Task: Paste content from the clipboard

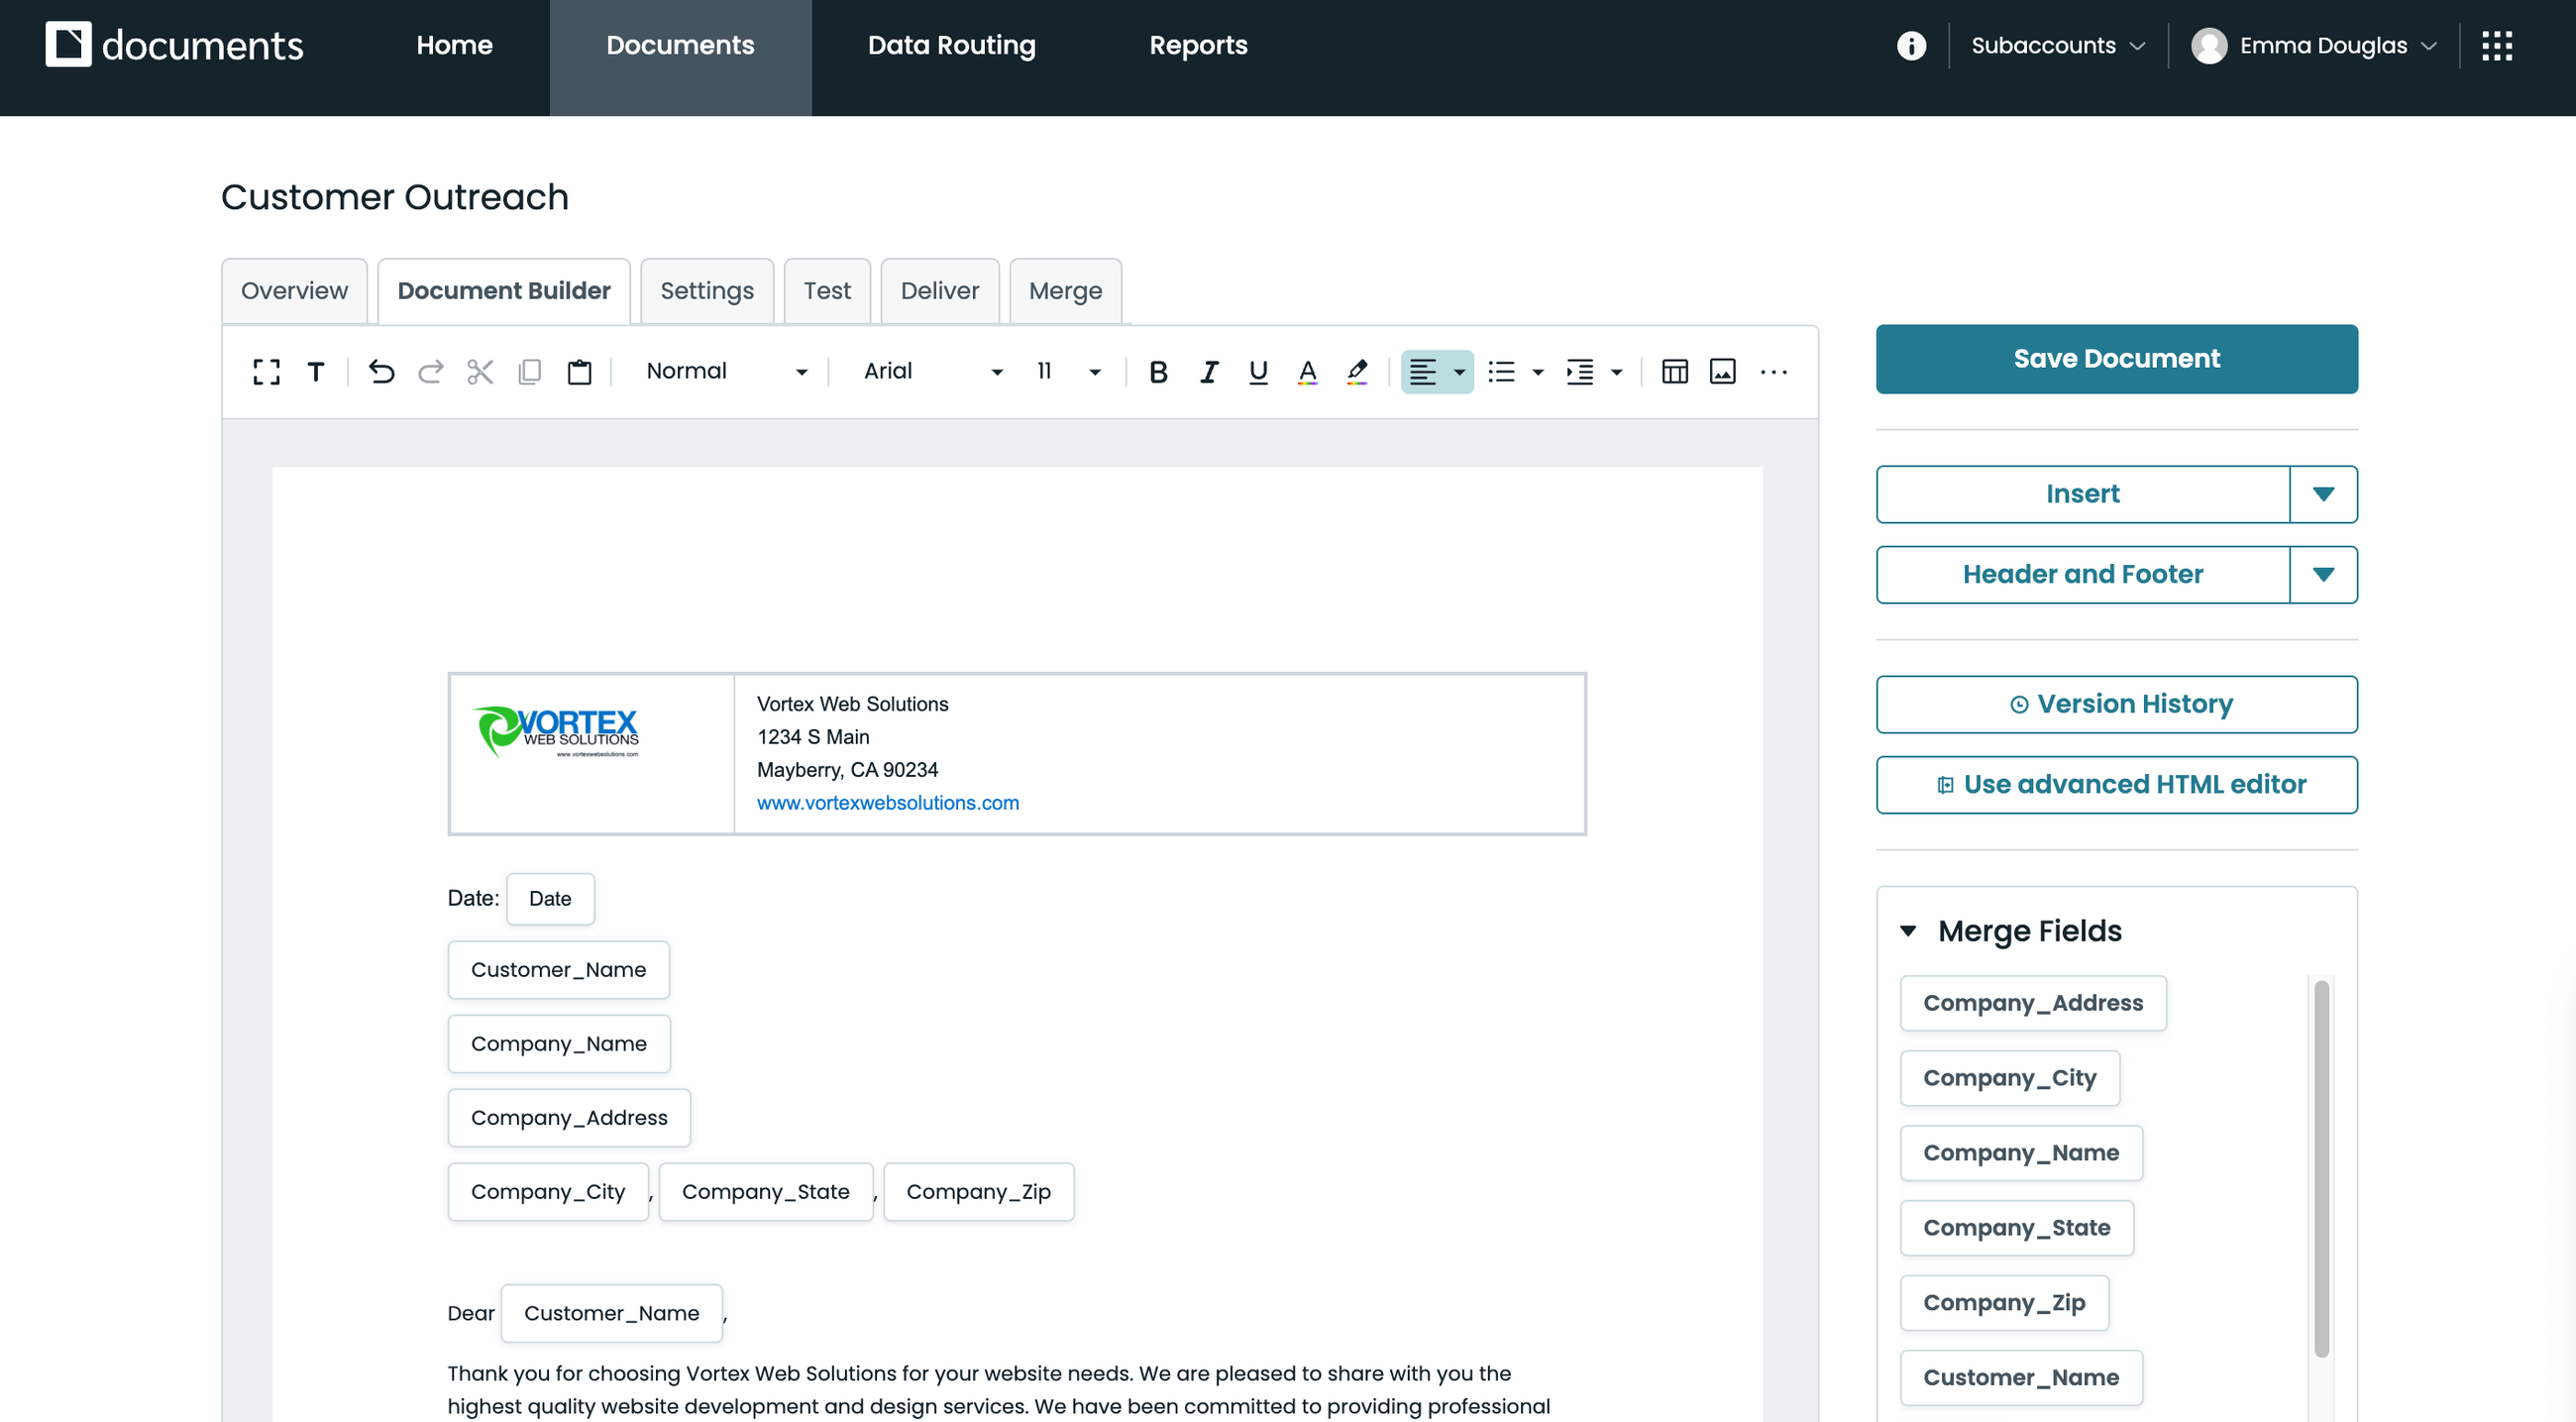Action: click(x=579, y=371)
